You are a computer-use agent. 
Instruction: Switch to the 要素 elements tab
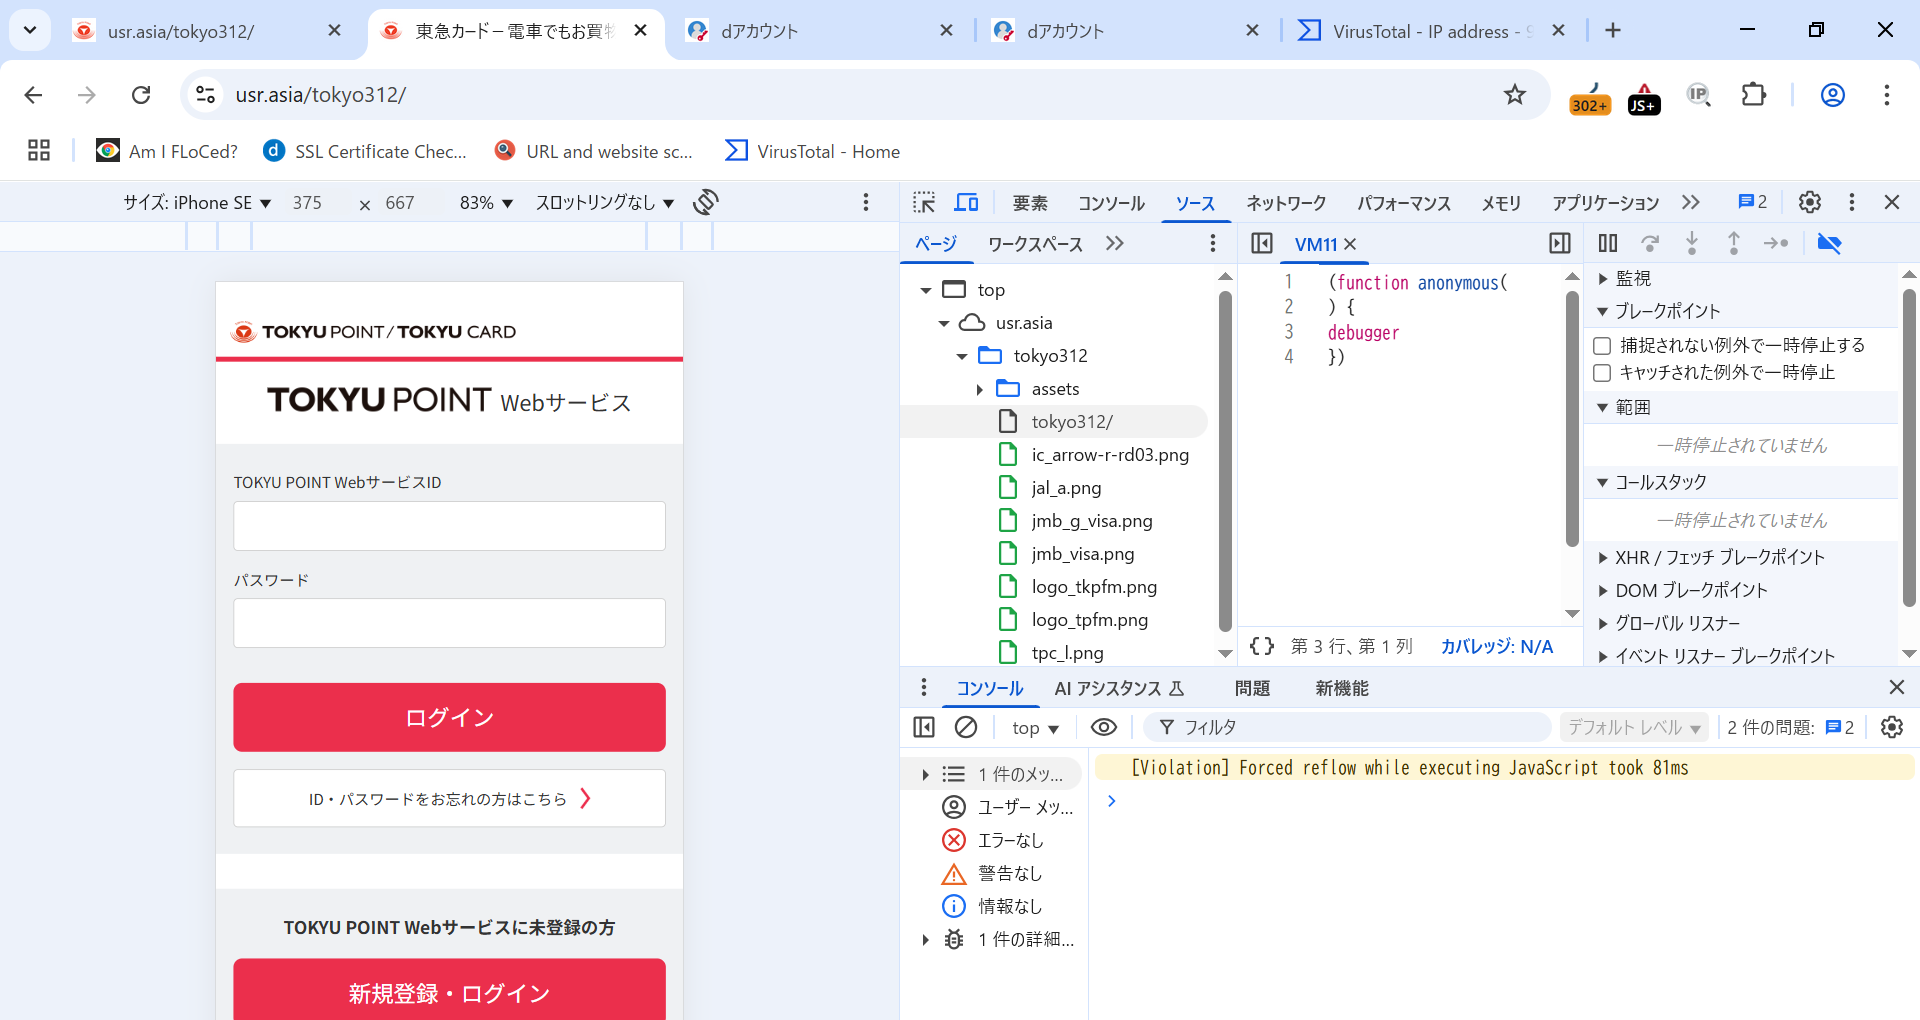(x=1030, y=203)
